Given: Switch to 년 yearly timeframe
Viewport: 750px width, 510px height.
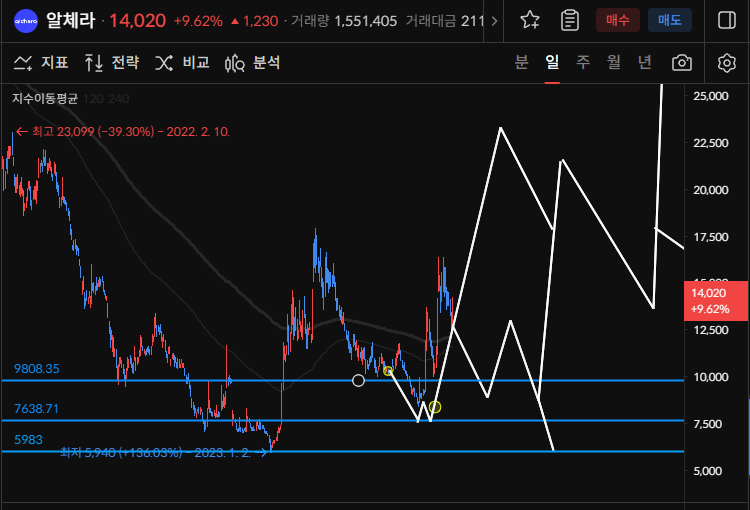Looking at the screenshot, I should tap(645, 62).
